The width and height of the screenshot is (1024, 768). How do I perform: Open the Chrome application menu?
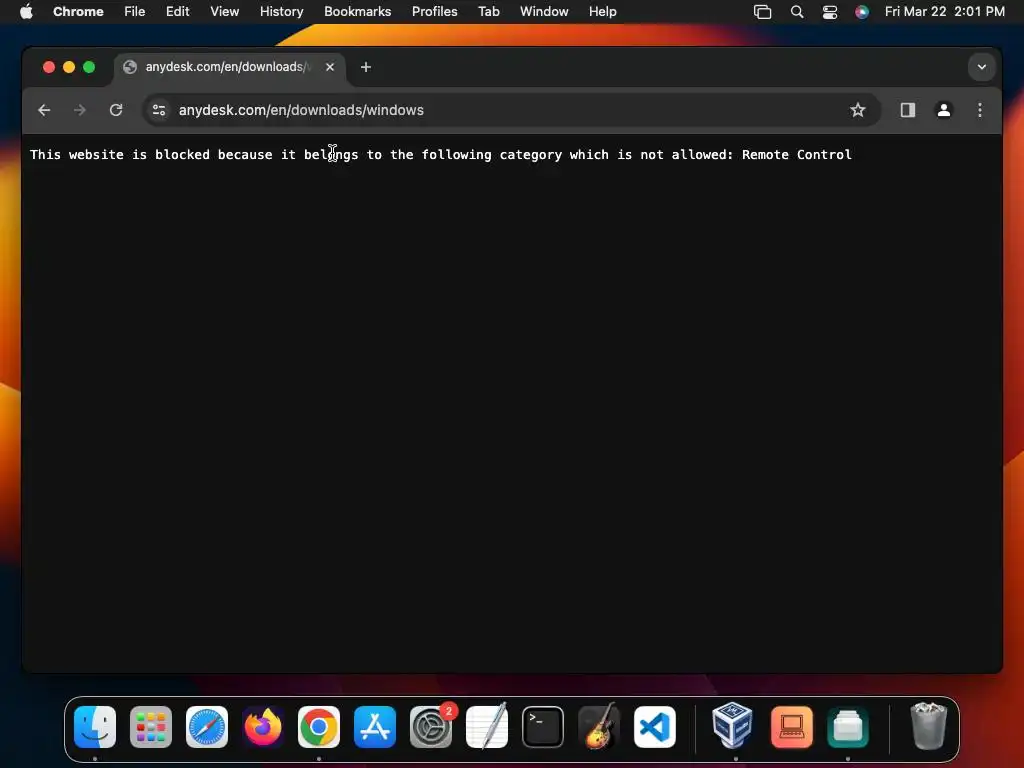tap(78, 12)
